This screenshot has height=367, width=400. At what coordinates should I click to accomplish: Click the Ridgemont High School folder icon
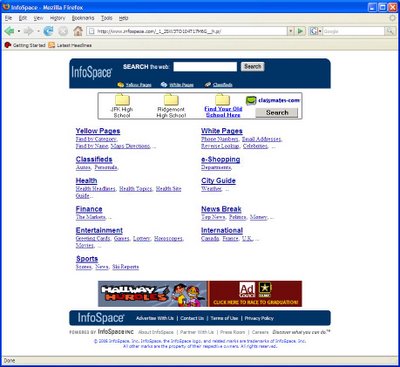click(x=171, y=100)
